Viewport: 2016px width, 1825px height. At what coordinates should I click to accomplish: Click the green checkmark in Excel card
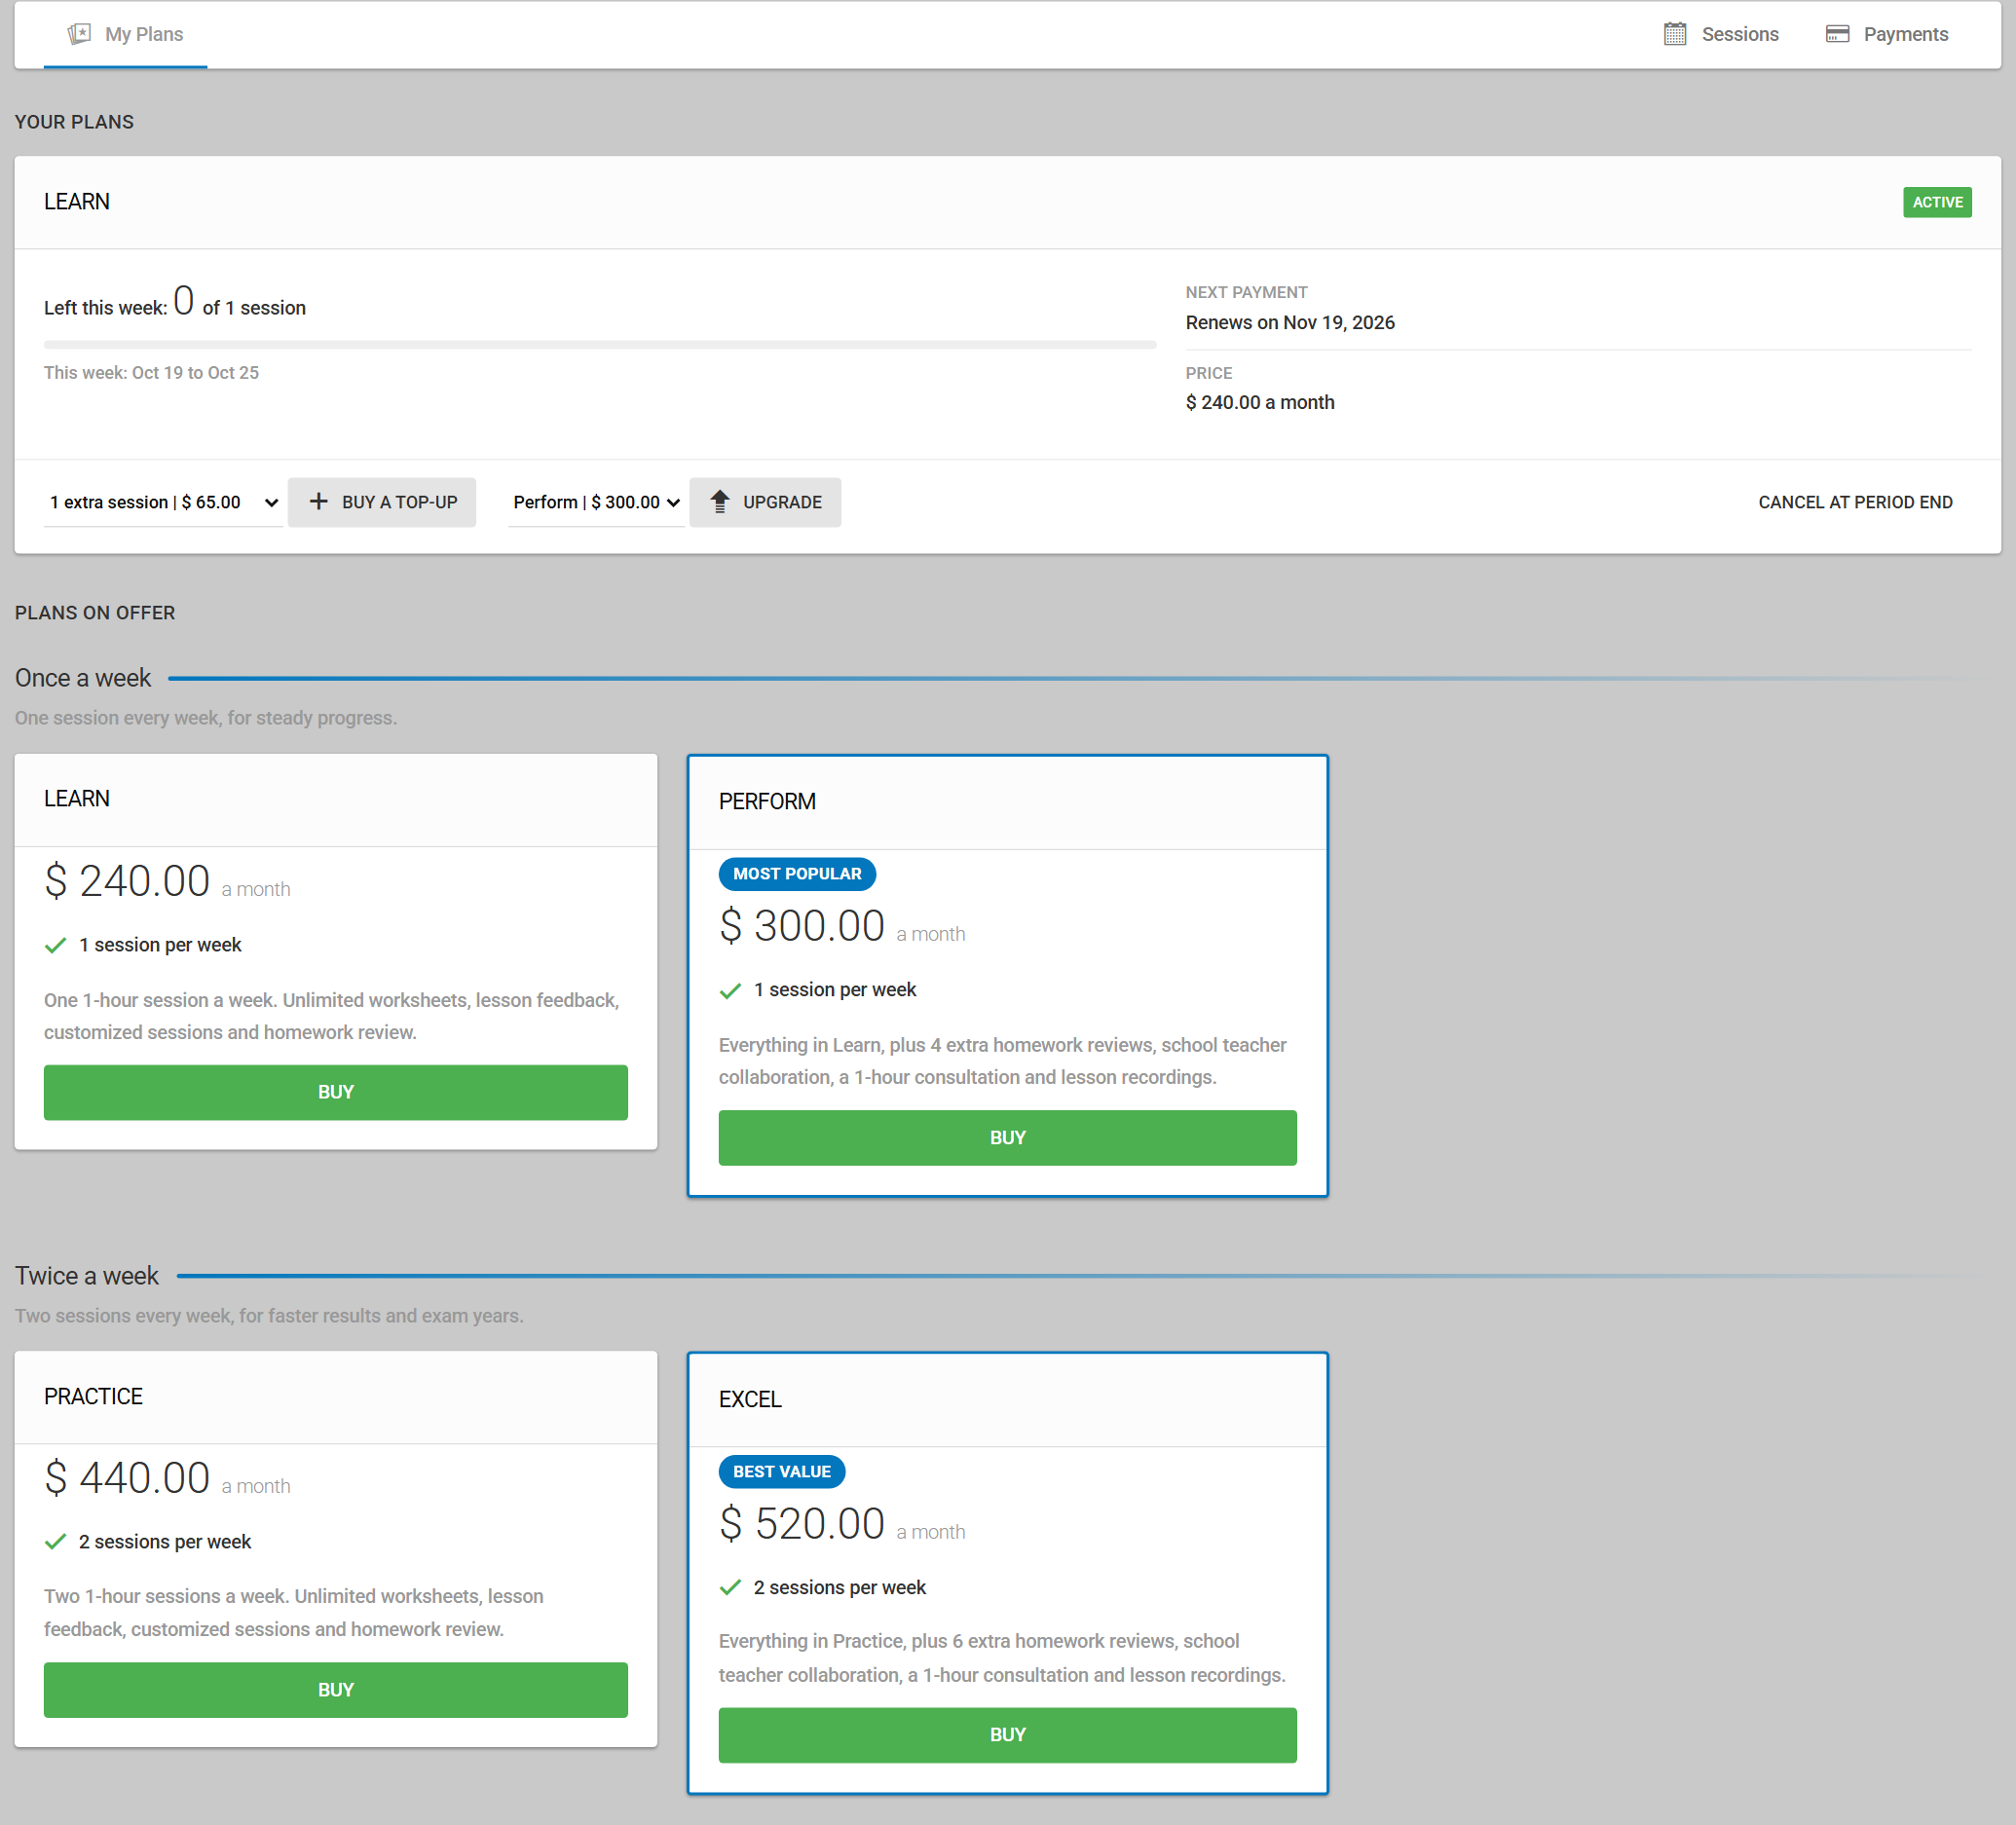click(730, 1587)
